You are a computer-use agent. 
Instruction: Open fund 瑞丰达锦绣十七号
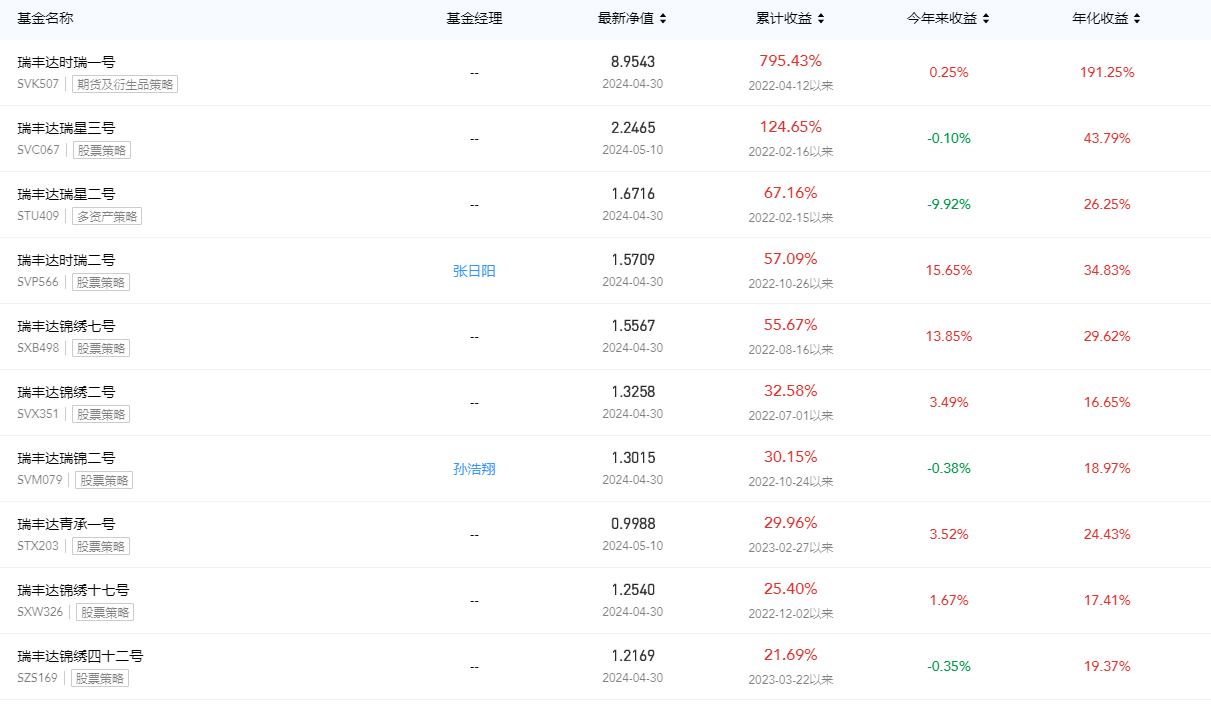(73, 590)
